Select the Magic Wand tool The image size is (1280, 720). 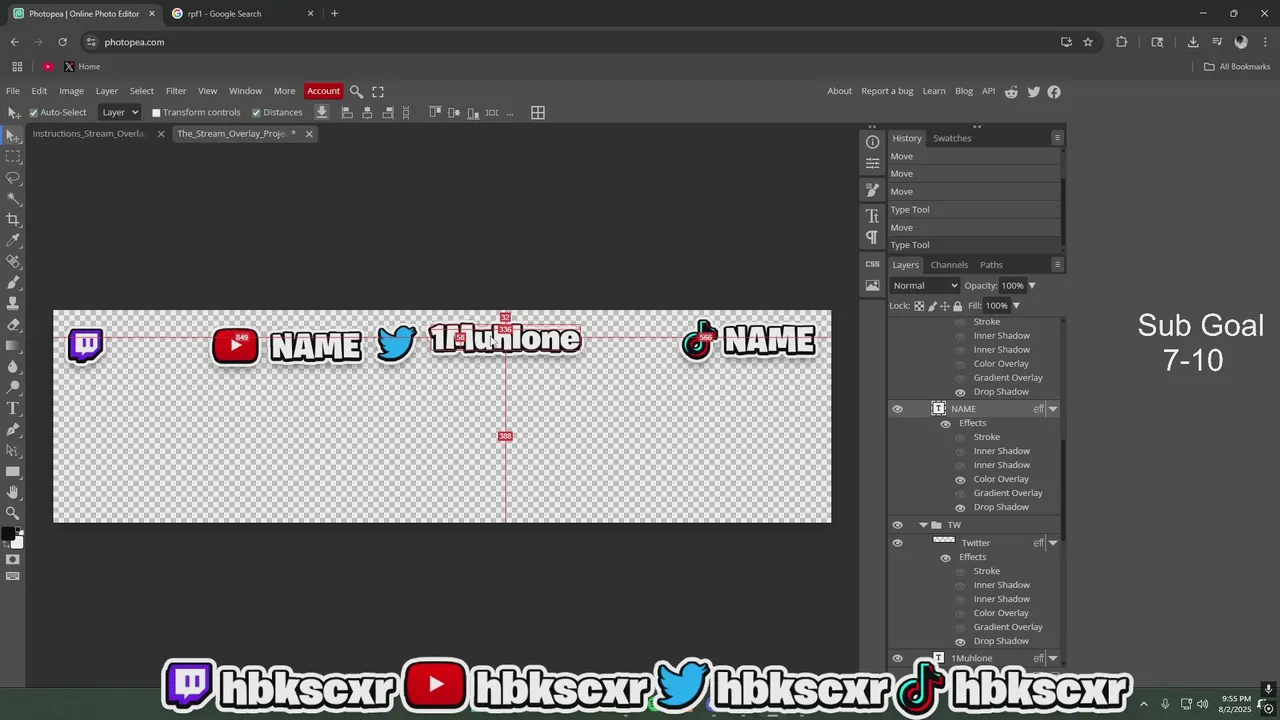[x=13, y=198]
